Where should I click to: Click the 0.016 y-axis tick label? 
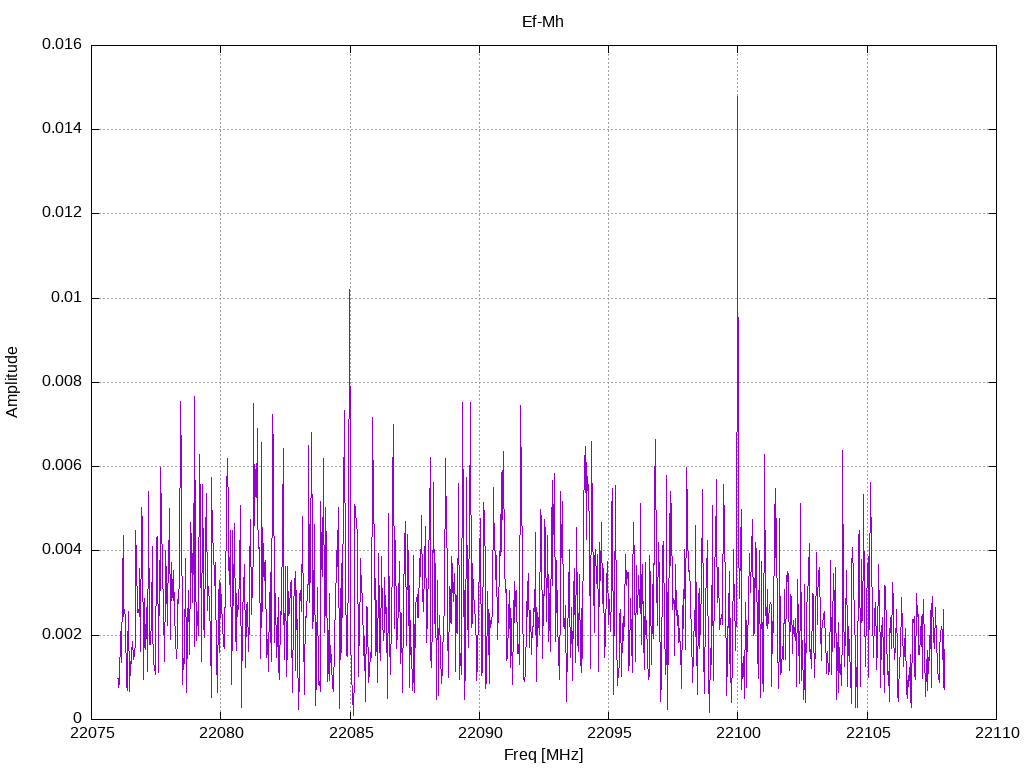(x=61, y=45)
